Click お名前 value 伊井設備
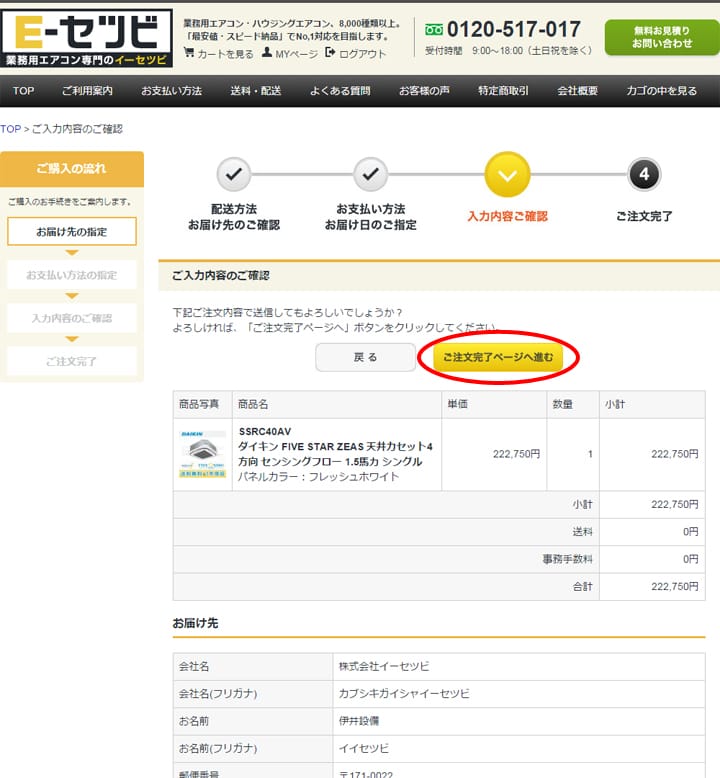 coord(358,720)
